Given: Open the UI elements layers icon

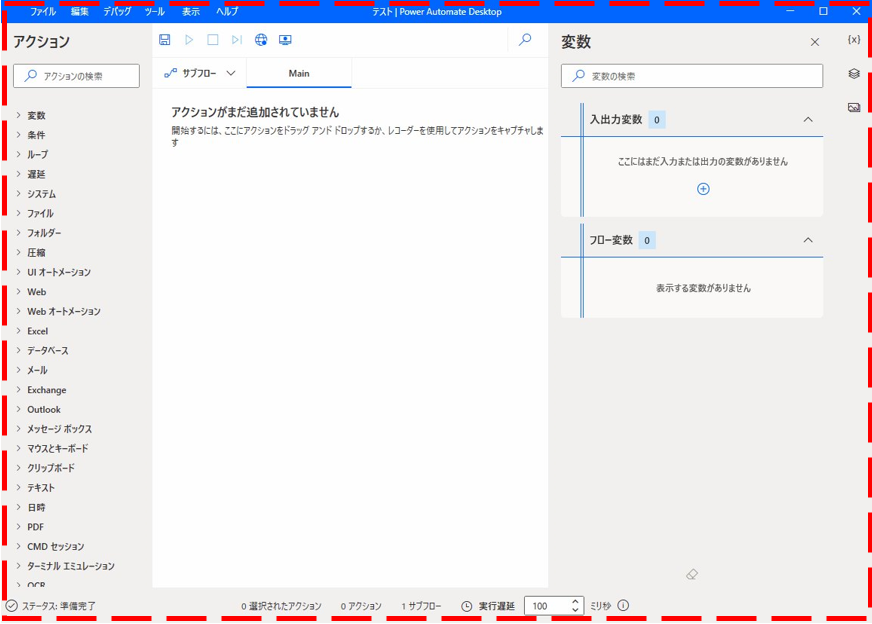Looking at the screenshot, I should 854,73.
